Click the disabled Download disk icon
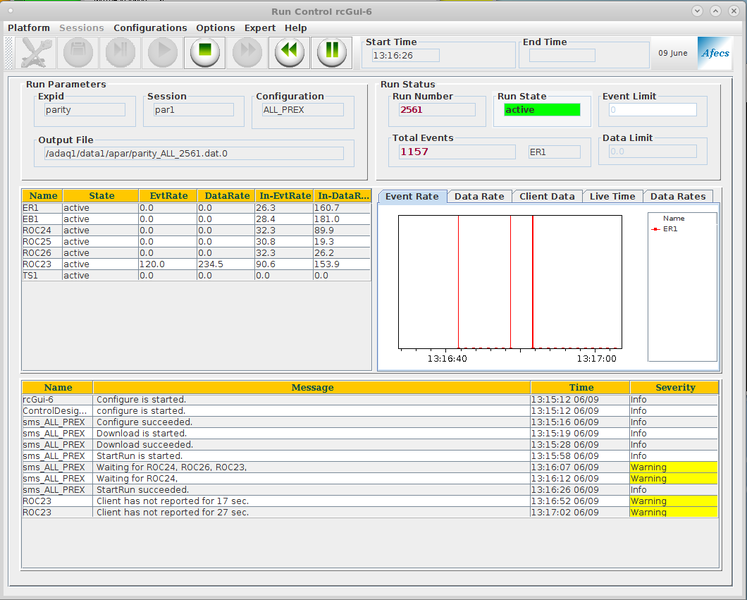 [x=78, y=52]
